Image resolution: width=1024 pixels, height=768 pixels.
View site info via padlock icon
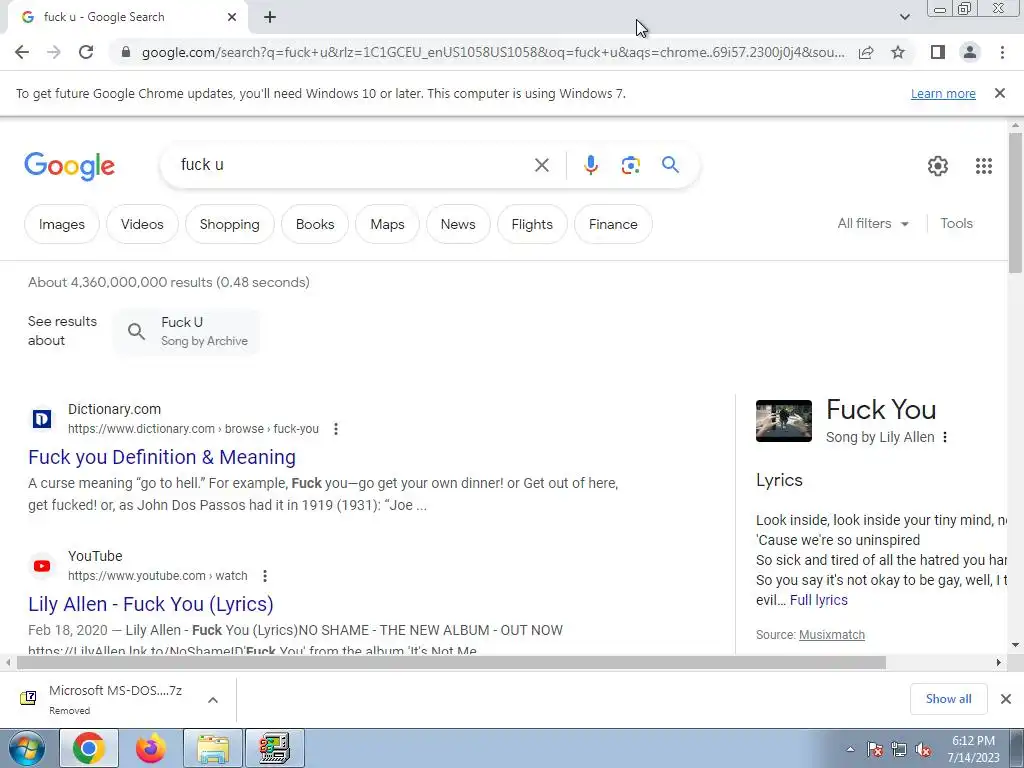[x=126, y=52]
